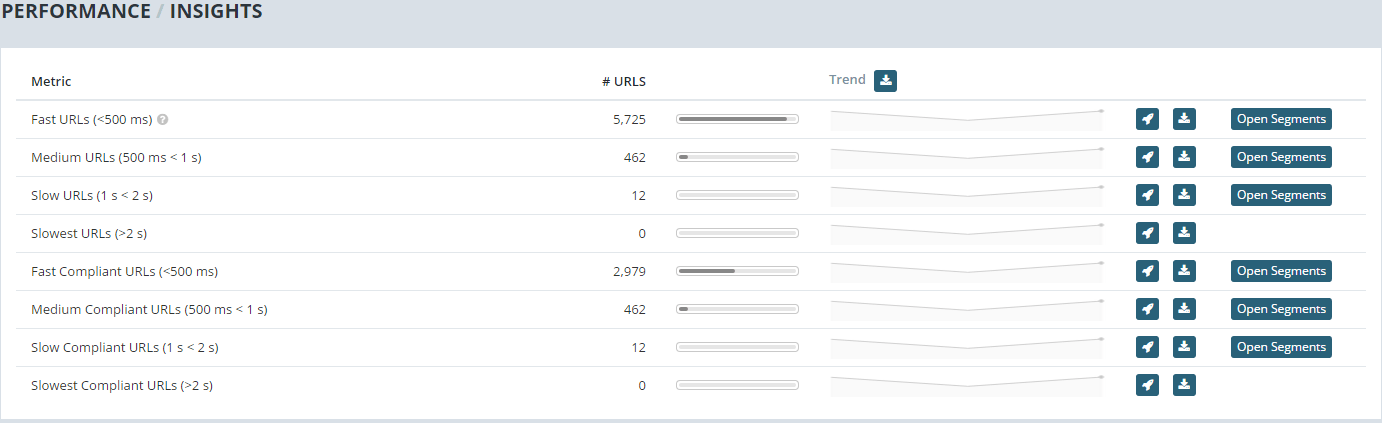Click the 5,725 URL count
This screenshot has height=423, width=1382.
coord(628,120)
